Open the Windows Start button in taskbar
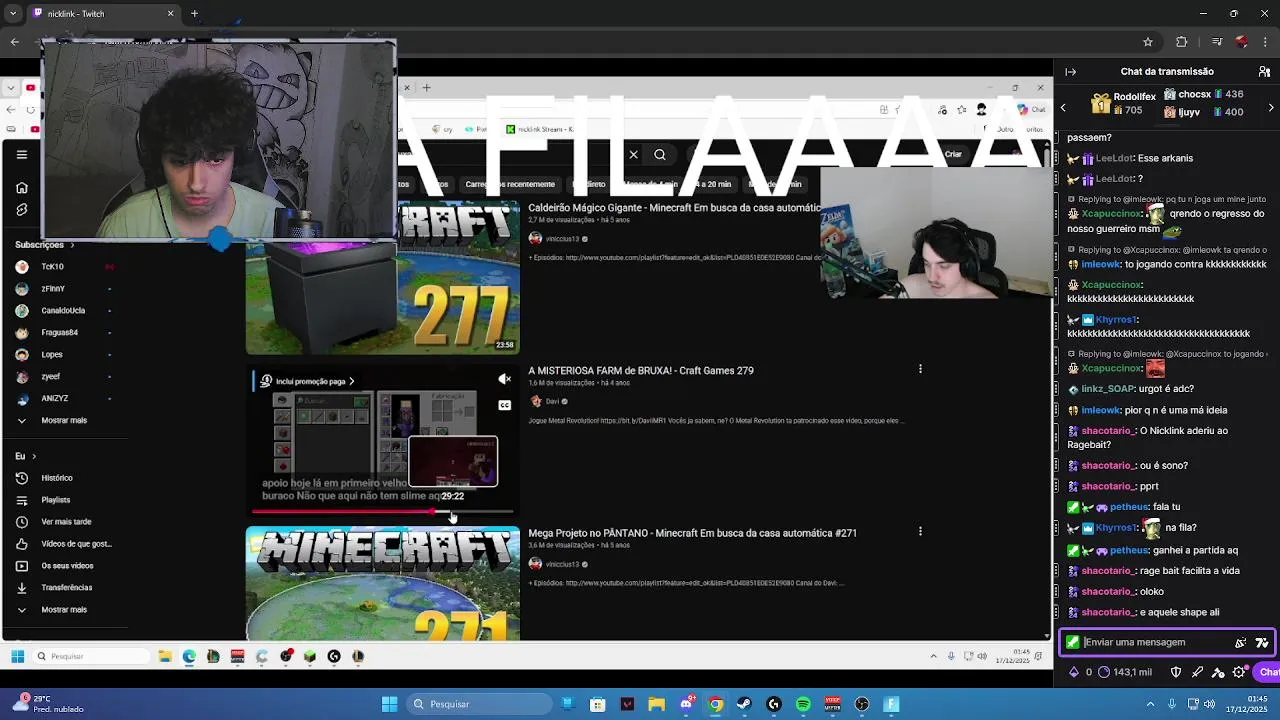Screen dimensions: 1280x720 point(389,704)
